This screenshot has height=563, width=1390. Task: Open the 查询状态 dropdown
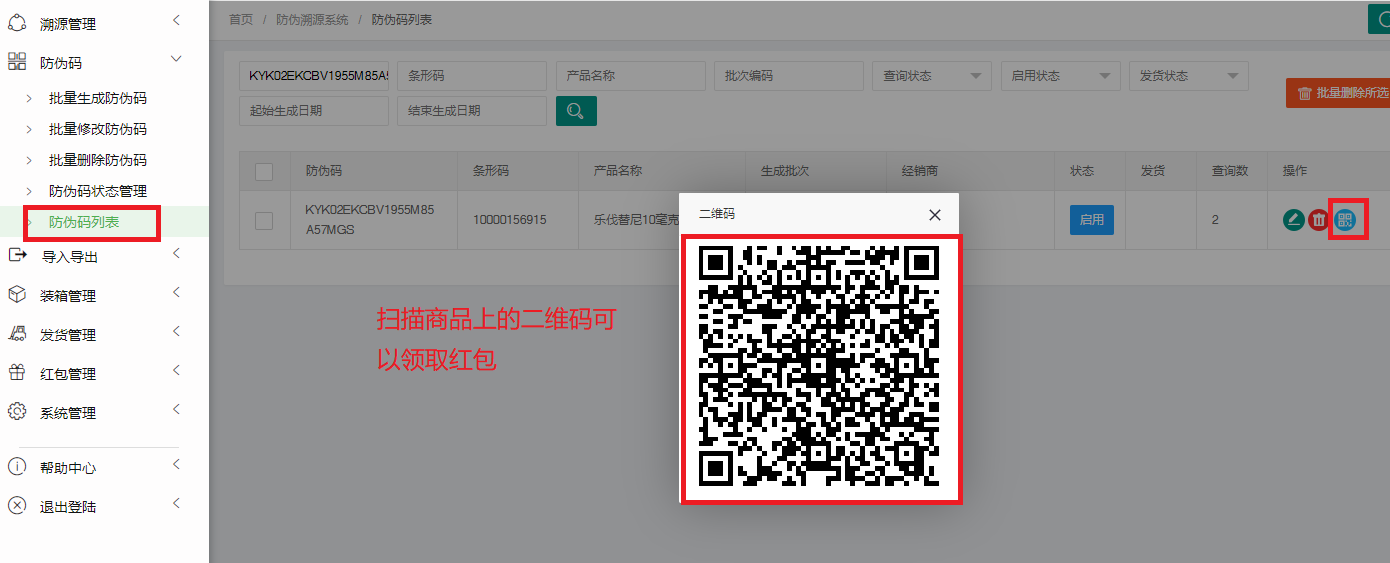click(931, 76)
